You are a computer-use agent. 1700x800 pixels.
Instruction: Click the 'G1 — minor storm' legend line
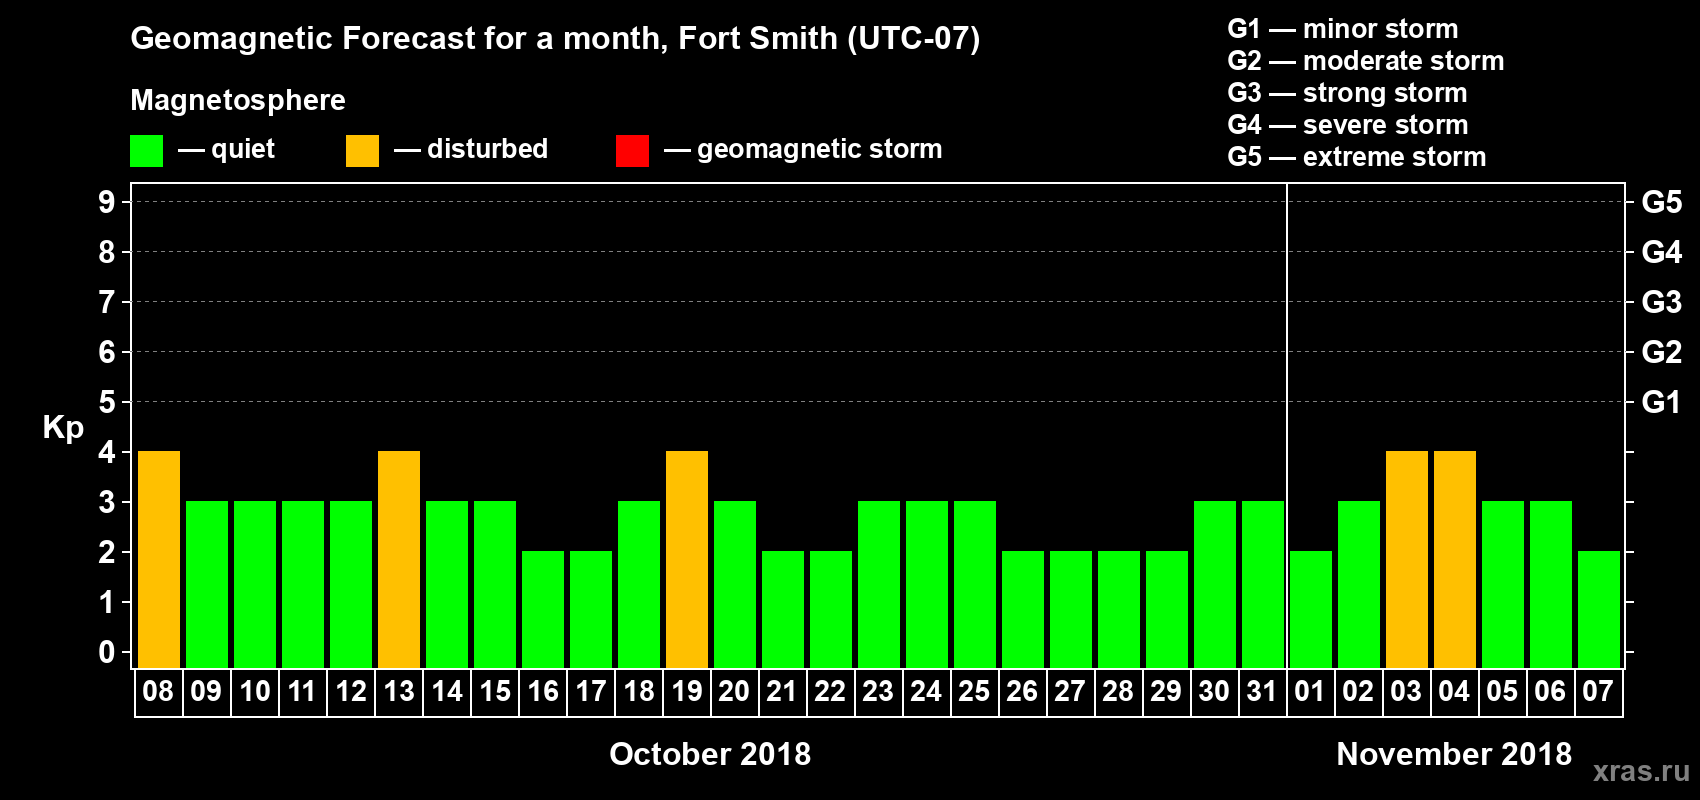pos(1342,29)
